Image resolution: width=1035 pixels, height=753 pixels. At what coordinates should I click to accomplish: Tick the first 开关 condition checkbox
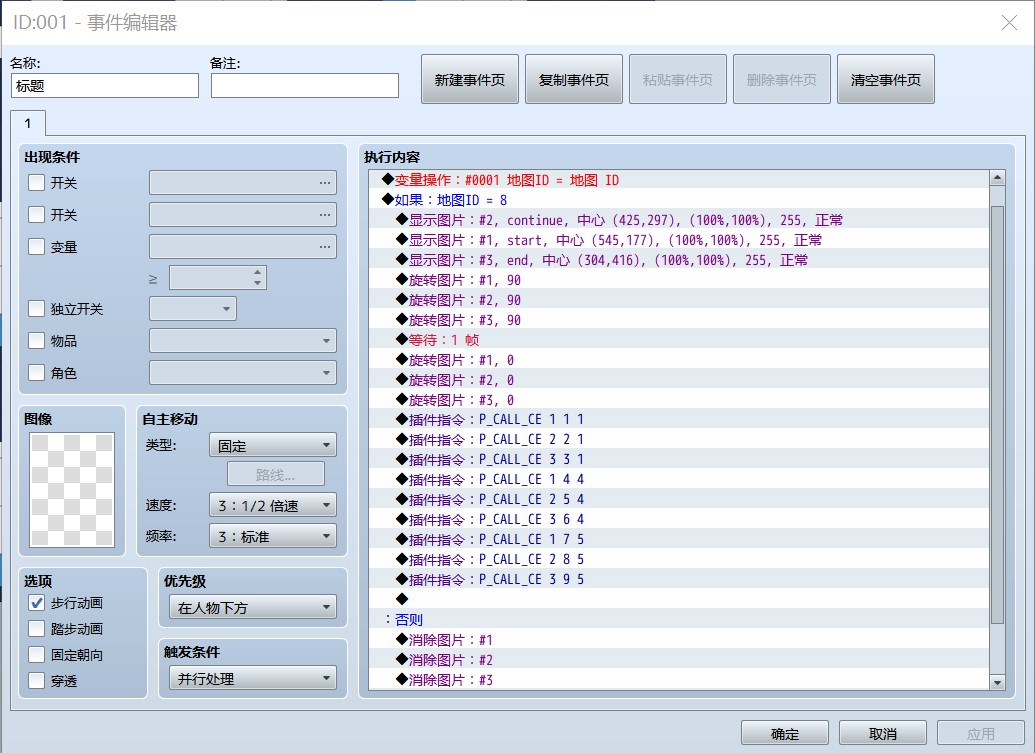(x=36, y=183)
